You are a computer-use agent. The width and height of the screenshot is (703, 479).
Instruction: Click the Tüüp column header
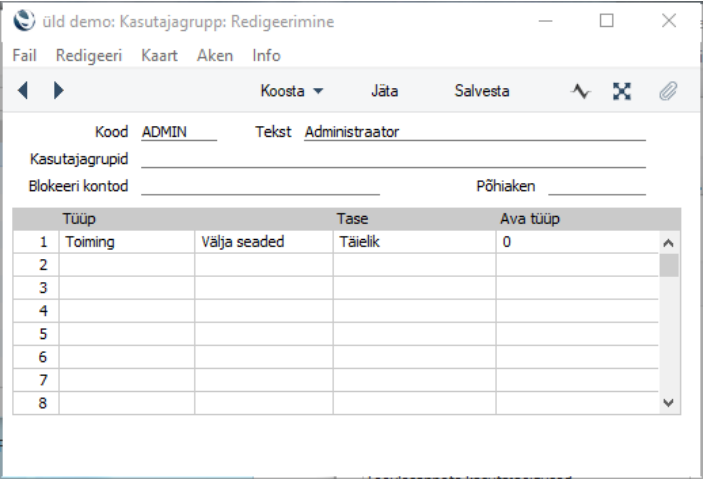click(x=79, y=219)
